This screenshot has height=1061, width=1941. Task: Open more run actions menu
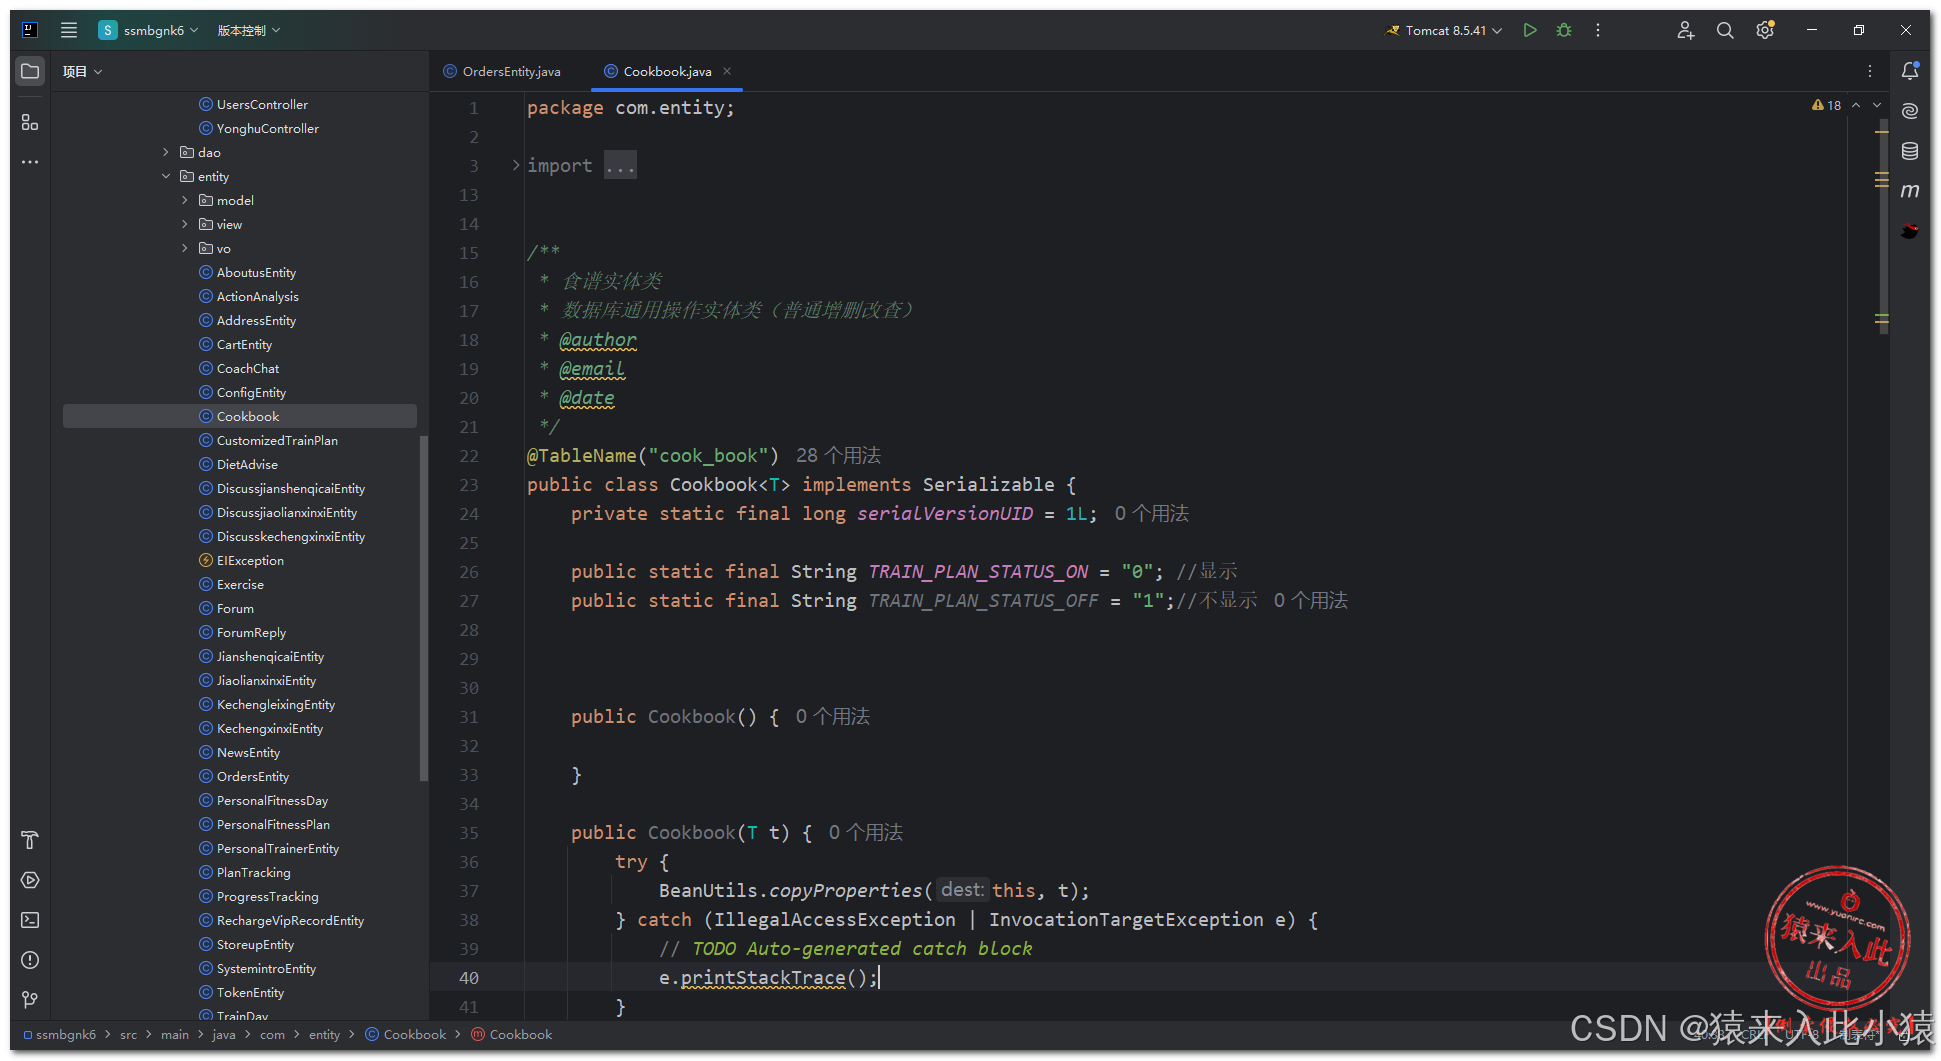pyautogui.click(x=1598, y=30)
